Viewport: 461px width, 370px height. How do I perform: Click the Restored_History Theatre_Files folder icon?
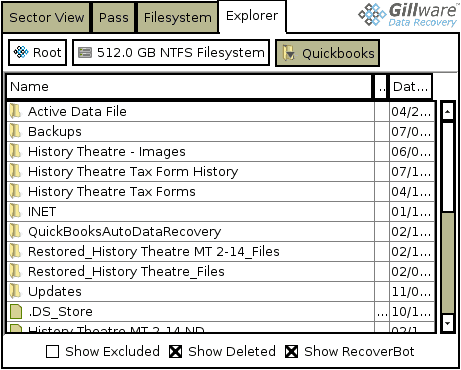click(15, 271)
